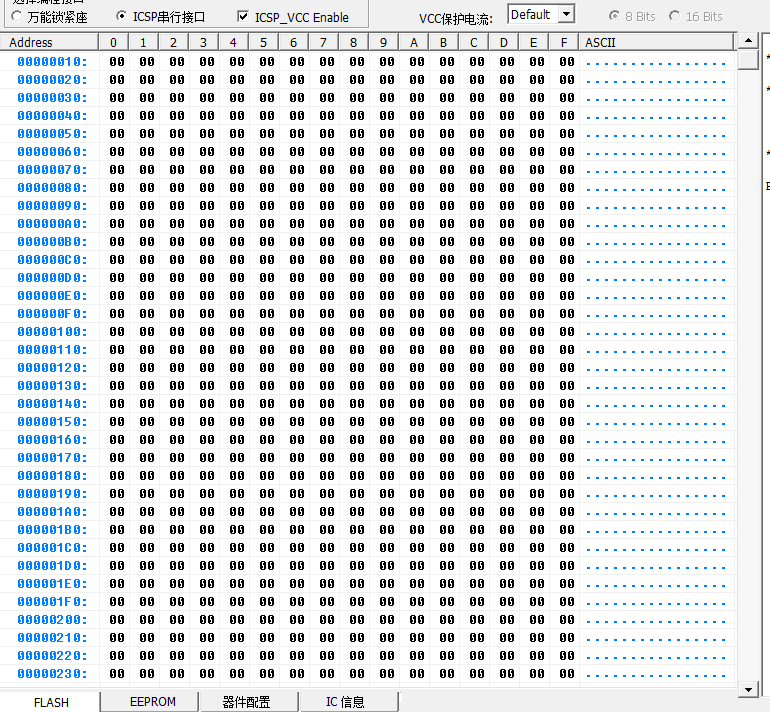This screenshot has width=770, height=712.
Task: Select the column F header
Action: (565, 42)
